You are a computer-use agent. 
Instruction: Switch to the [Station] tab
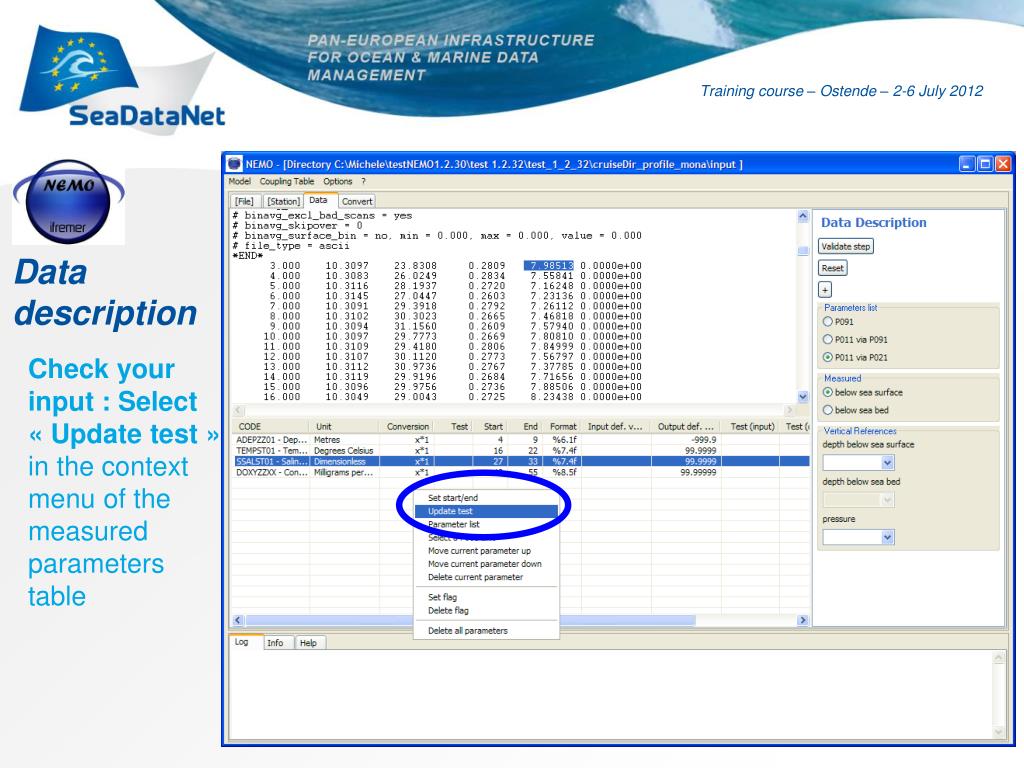point(283,201)
